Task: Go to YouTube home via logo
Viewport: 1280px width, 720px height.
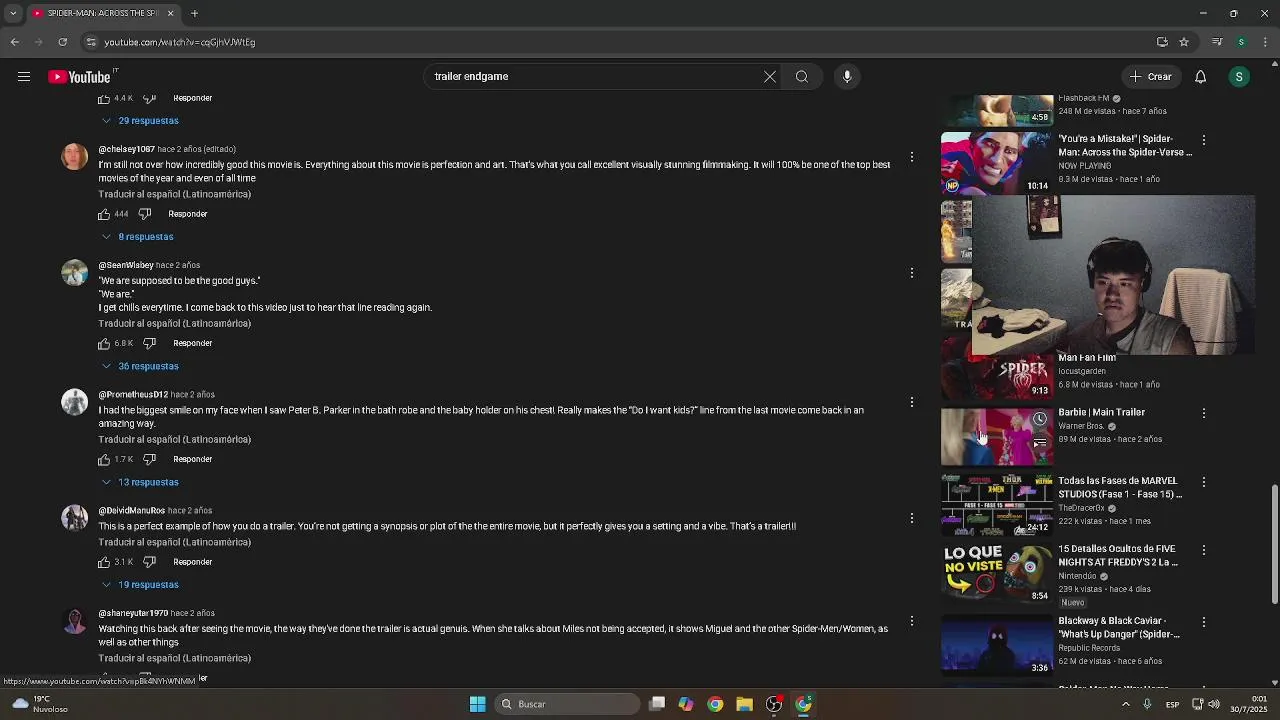Action: tap(80, 77)
